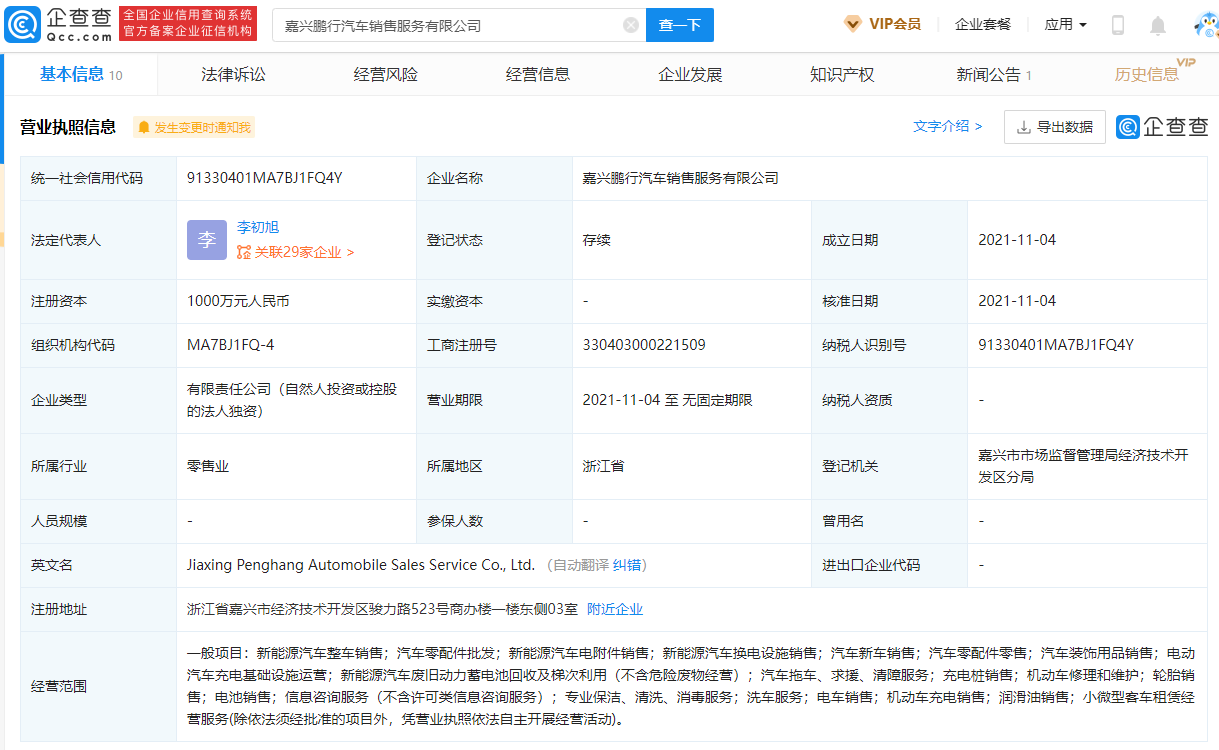The width and height of the screenshot is (1219, 750).
Task: Select the 企业发展 tab
Action: (x=690, y=75)
